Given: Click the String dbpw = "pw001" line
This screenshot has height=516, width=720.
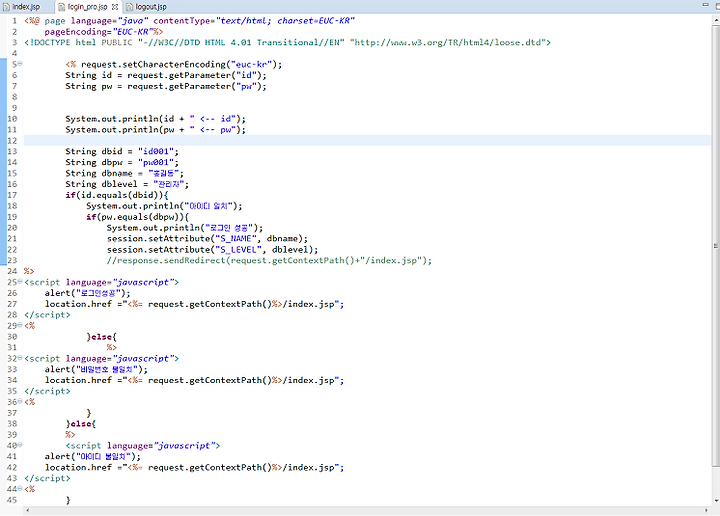Looking at the screenshot, I should click(x=122, y=163).
